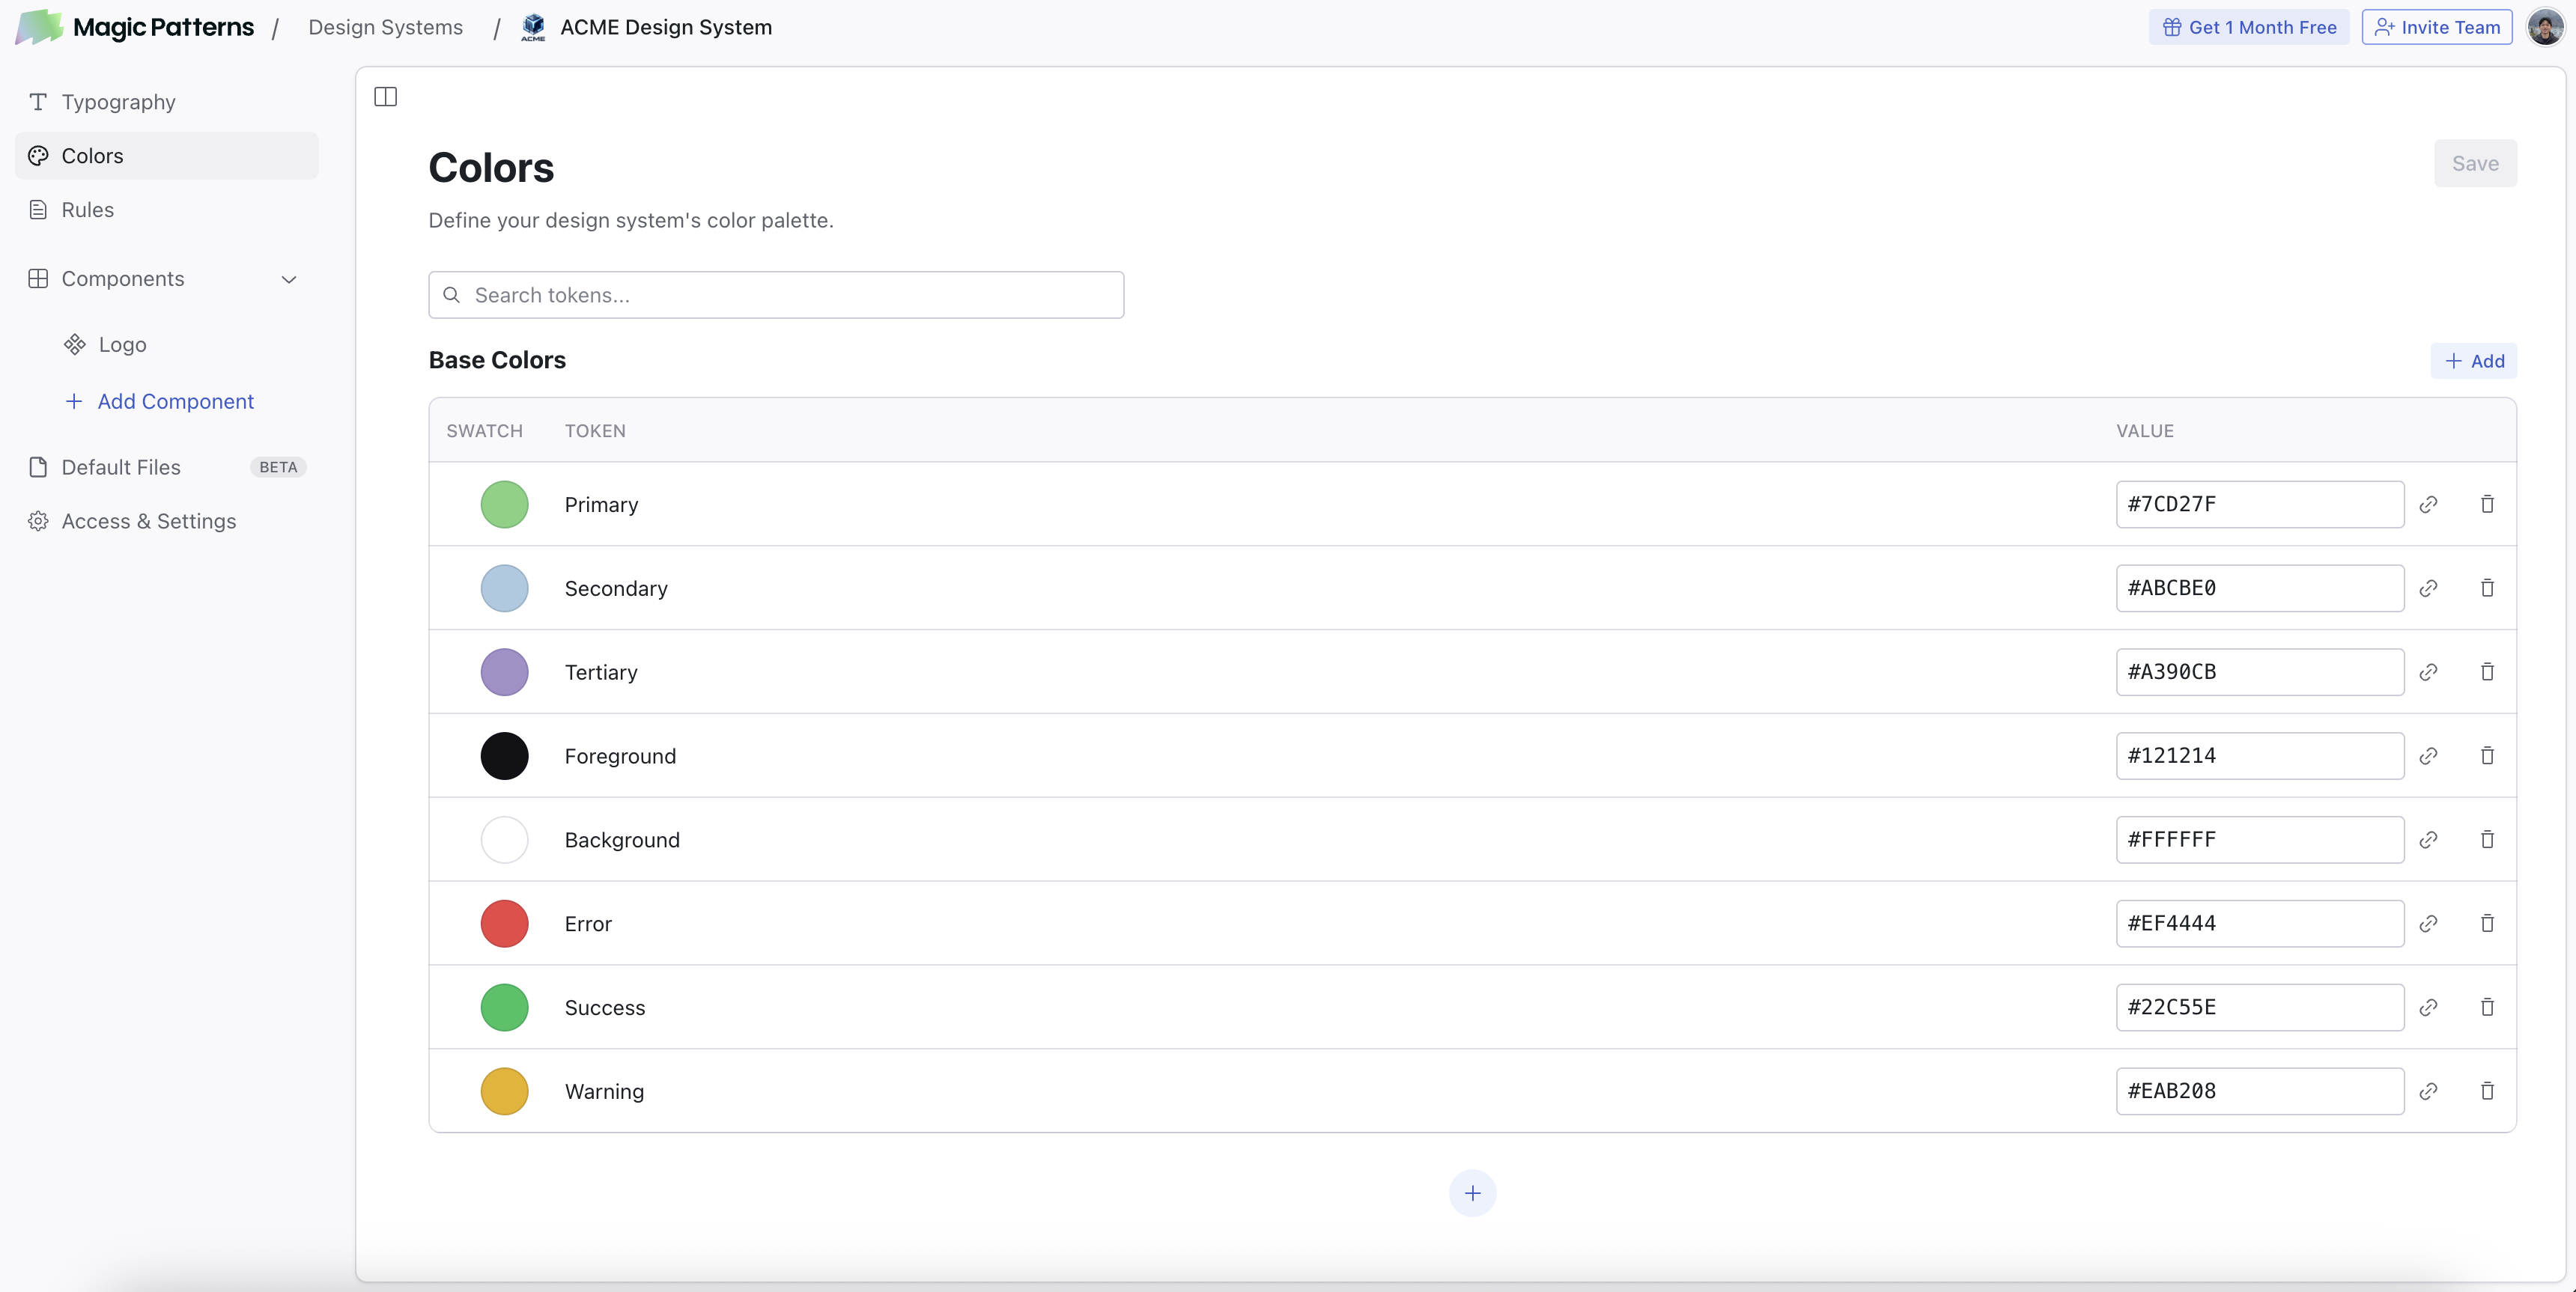Click the Invite Team button

tap(2436, 27)
